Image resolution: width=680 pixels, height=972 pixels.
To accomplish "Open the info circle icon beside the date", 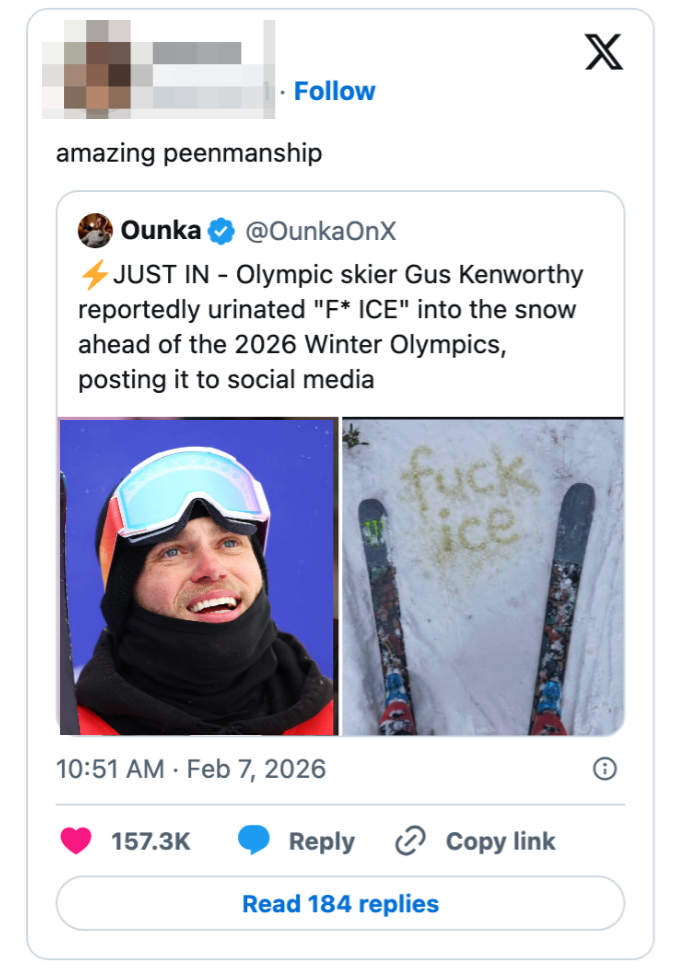I will click(604, 768).
